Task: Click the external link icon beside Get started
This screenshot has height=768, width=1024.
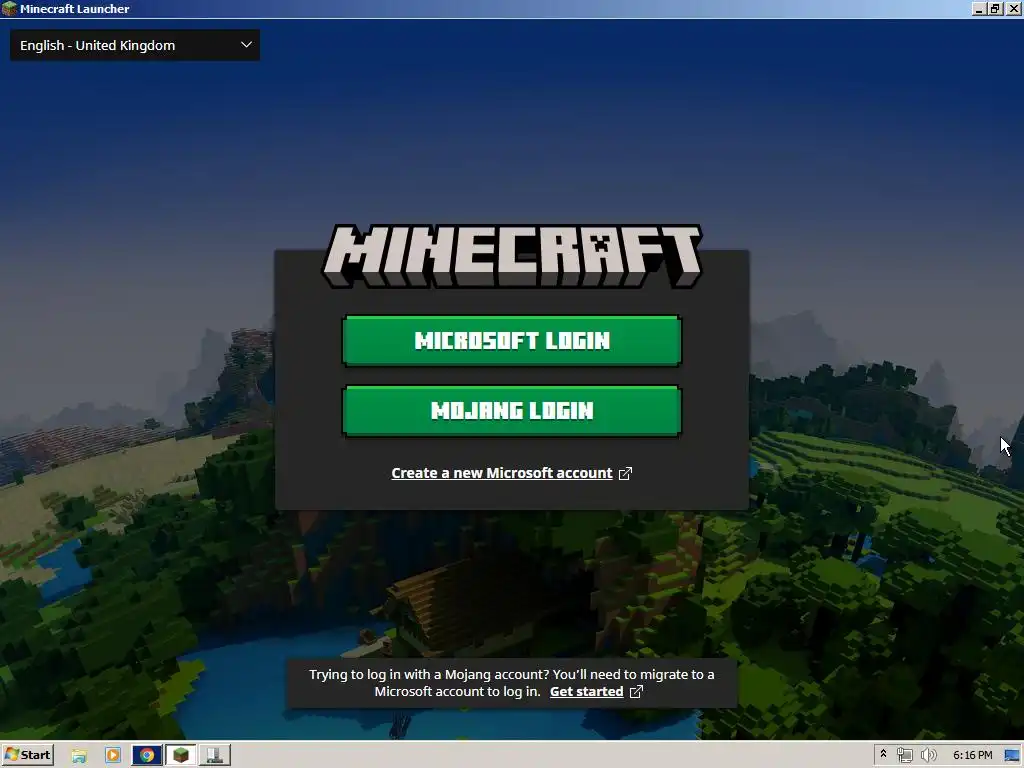Action: point(636,691)
